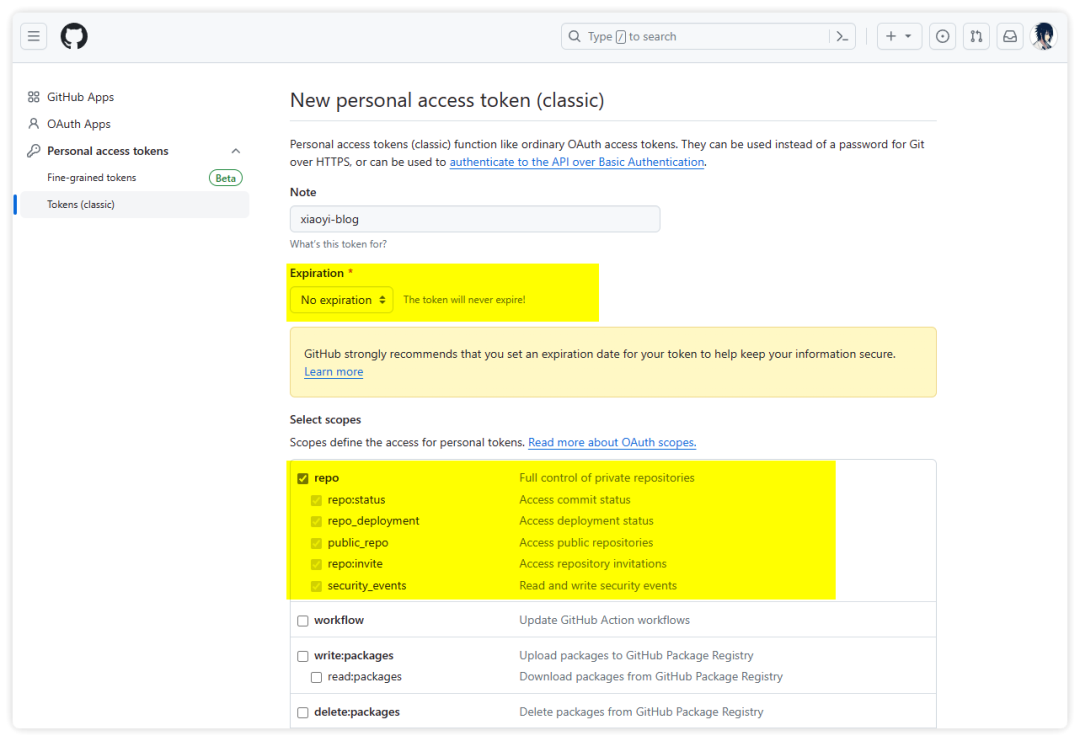Image resolution: width=1080 pixels, height=741 pixels.
Task: Enable the workflow scope checkbox
Action: pos(303,621)
